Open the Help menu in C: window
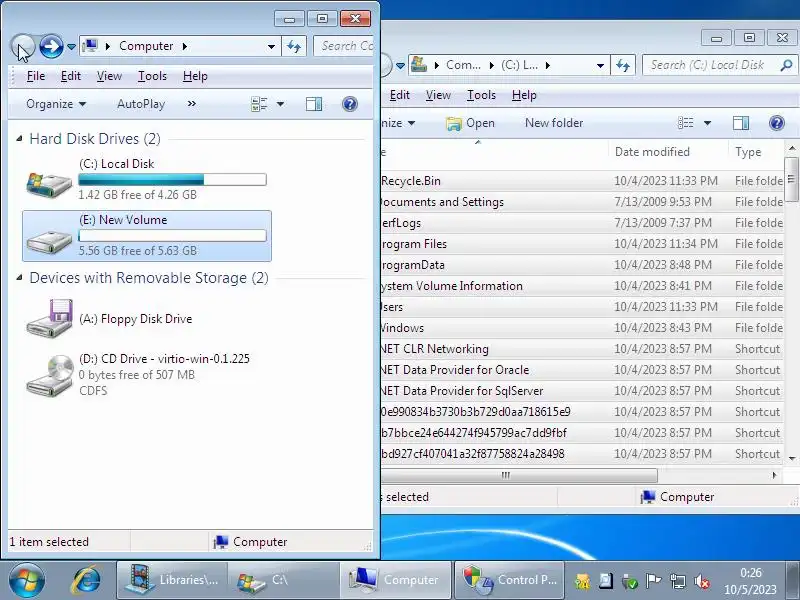 pos(524,95)
